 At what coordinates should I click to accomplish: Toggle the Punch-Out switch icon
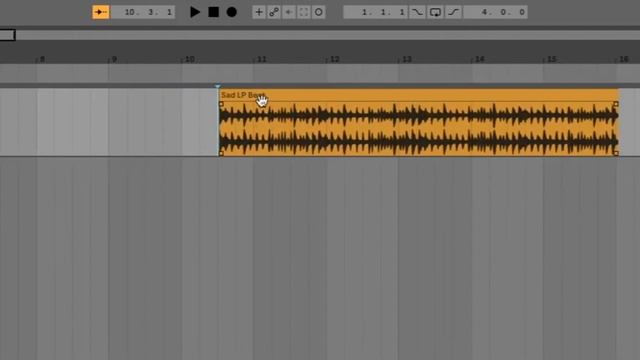coord(453,12)
